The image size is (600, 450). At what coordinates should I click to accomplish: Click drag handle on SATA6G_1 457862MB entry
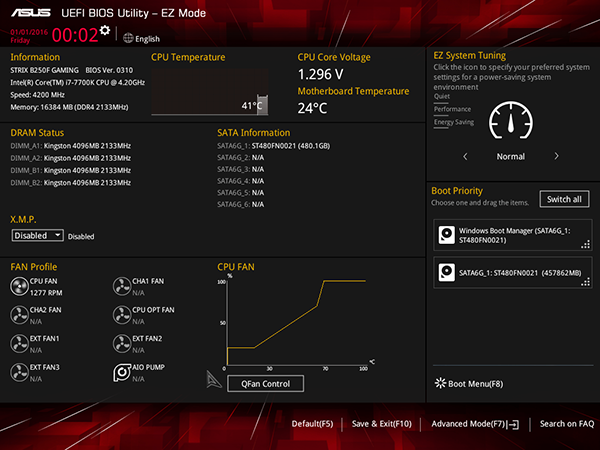tap(585, 282)
